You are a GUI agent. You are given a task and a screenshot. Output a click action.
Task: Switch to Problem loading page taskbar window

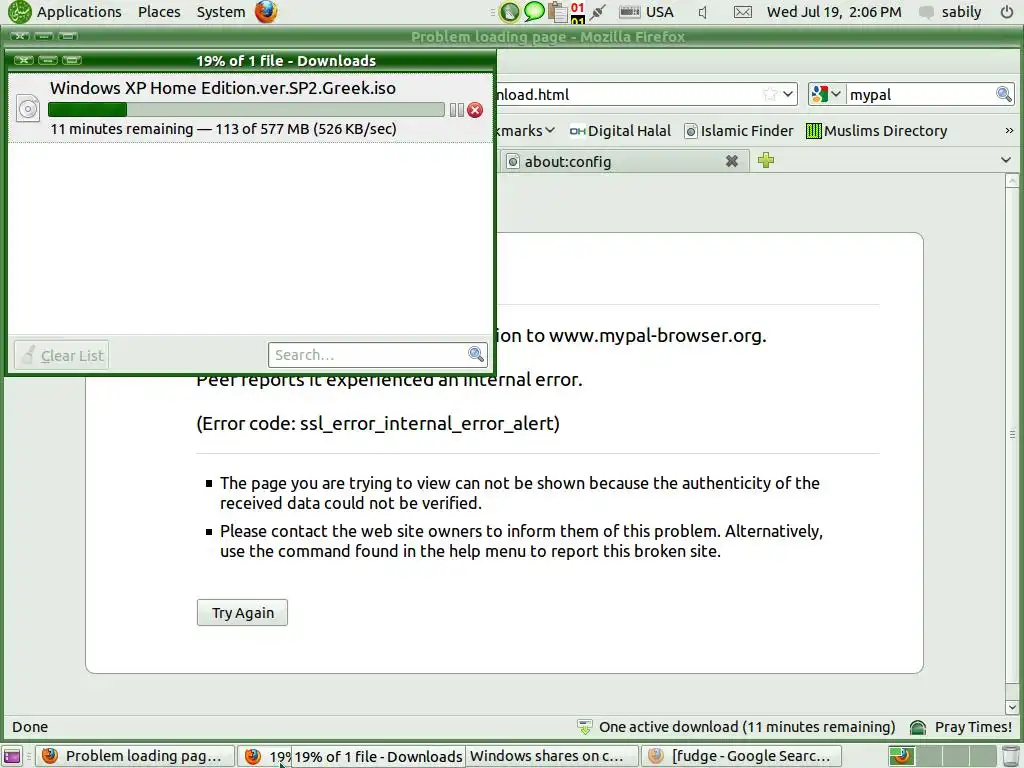[x=134, y=756]
